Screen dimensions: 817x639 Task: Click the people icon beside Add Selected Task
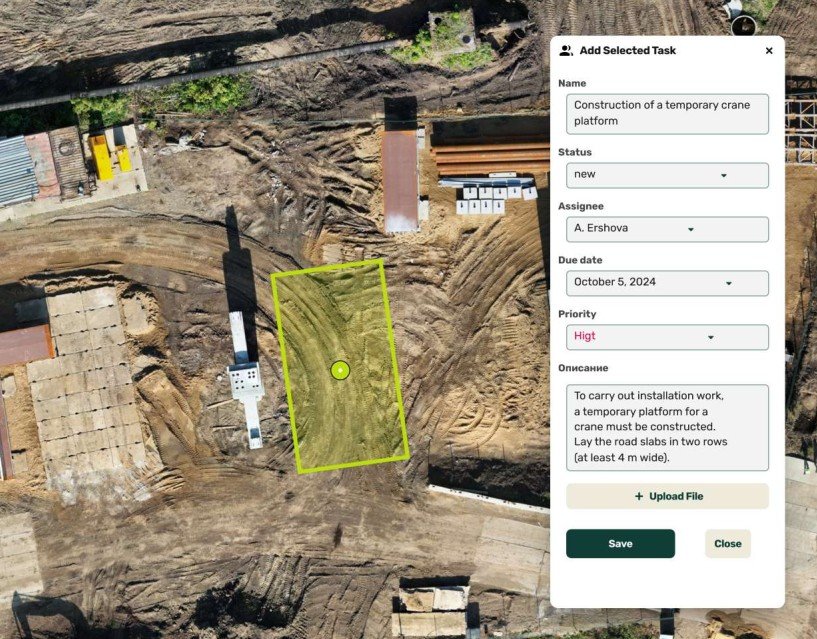(566, 51)
